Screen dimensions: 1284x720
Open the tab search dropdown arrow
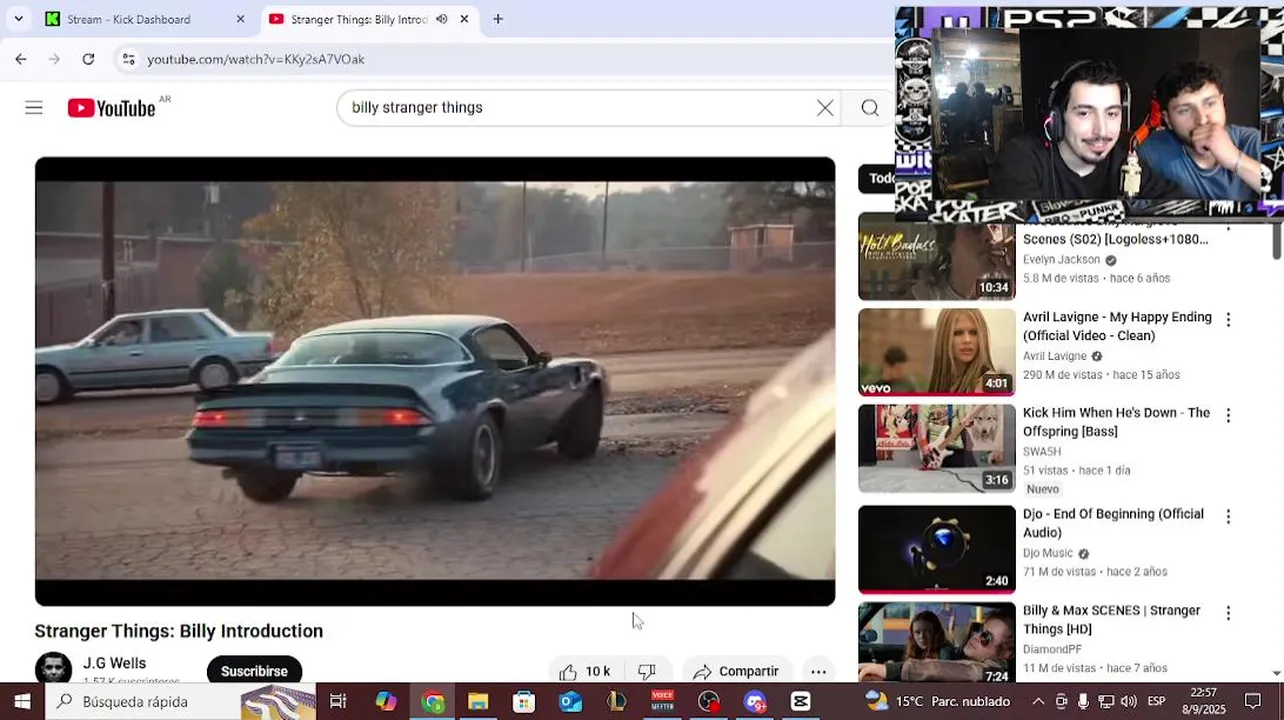tap(18, 19)
